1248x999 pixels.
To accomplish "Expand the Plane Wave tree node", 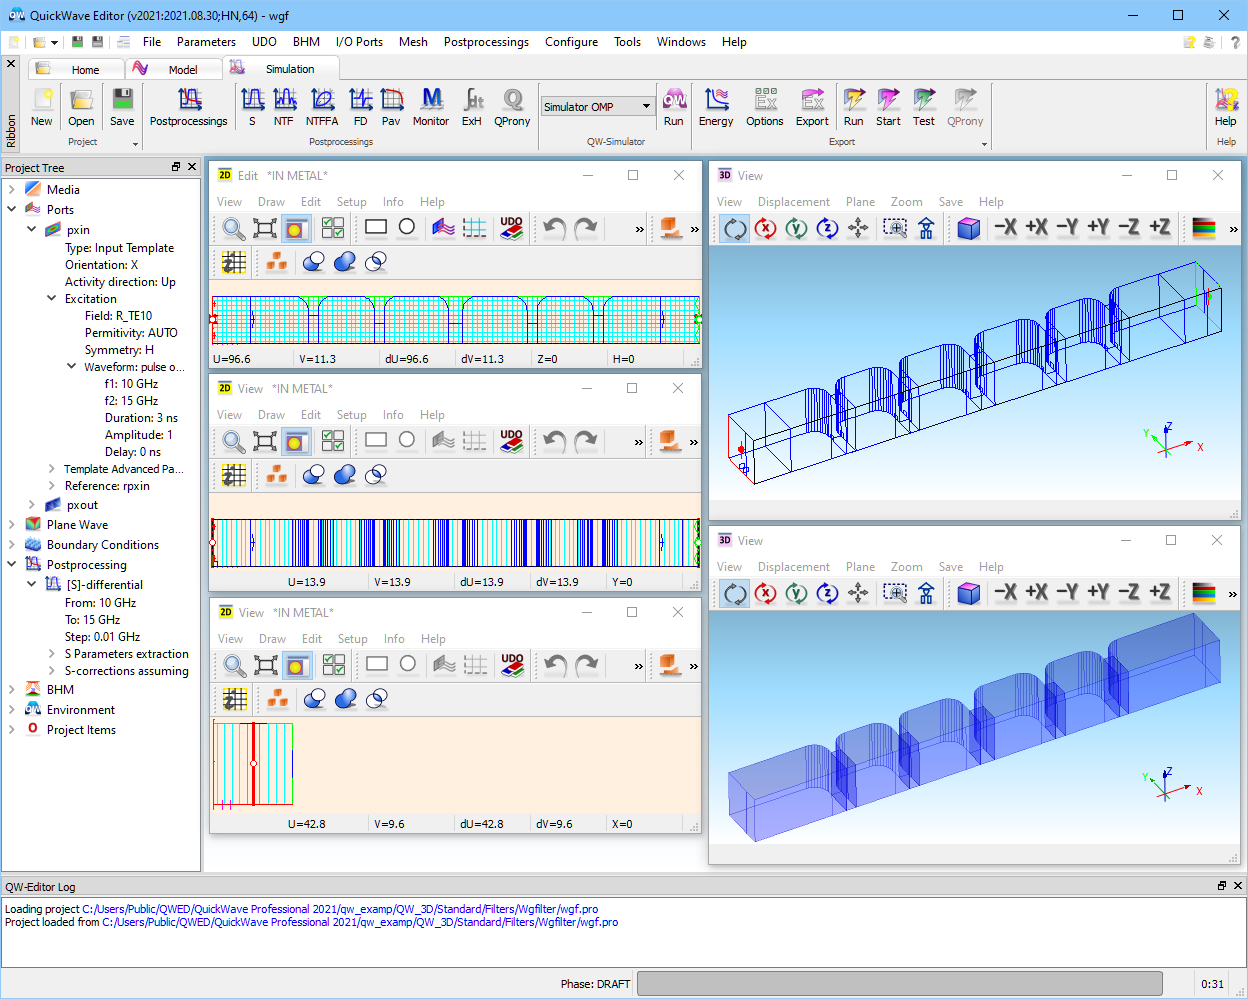I will click(12, 524).
